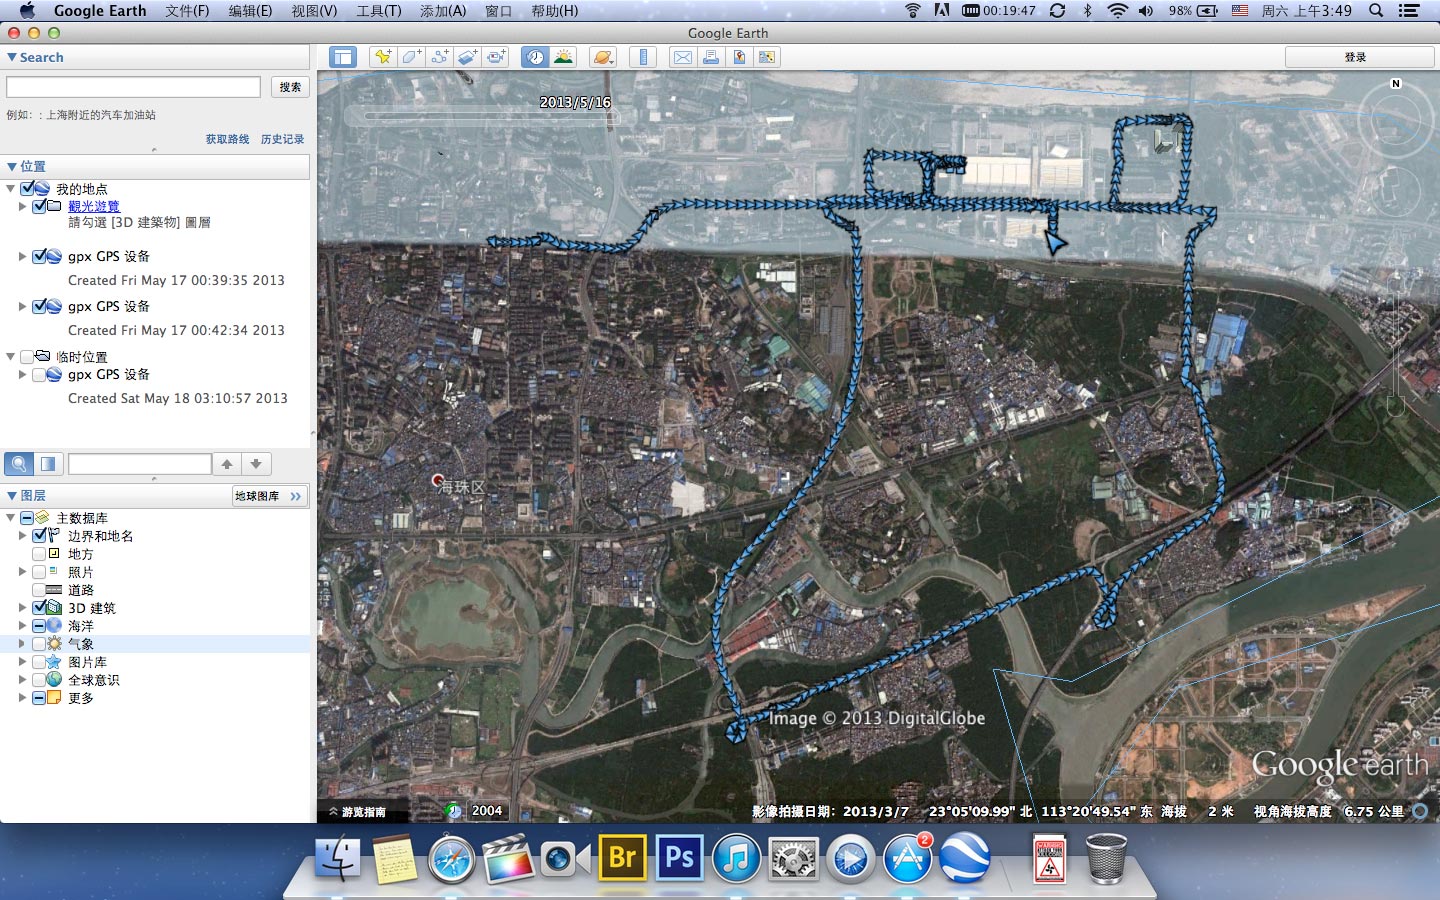Save the current image from toolbar
This screenshot has width=1440, height=900.
click(x=739, y=57)
